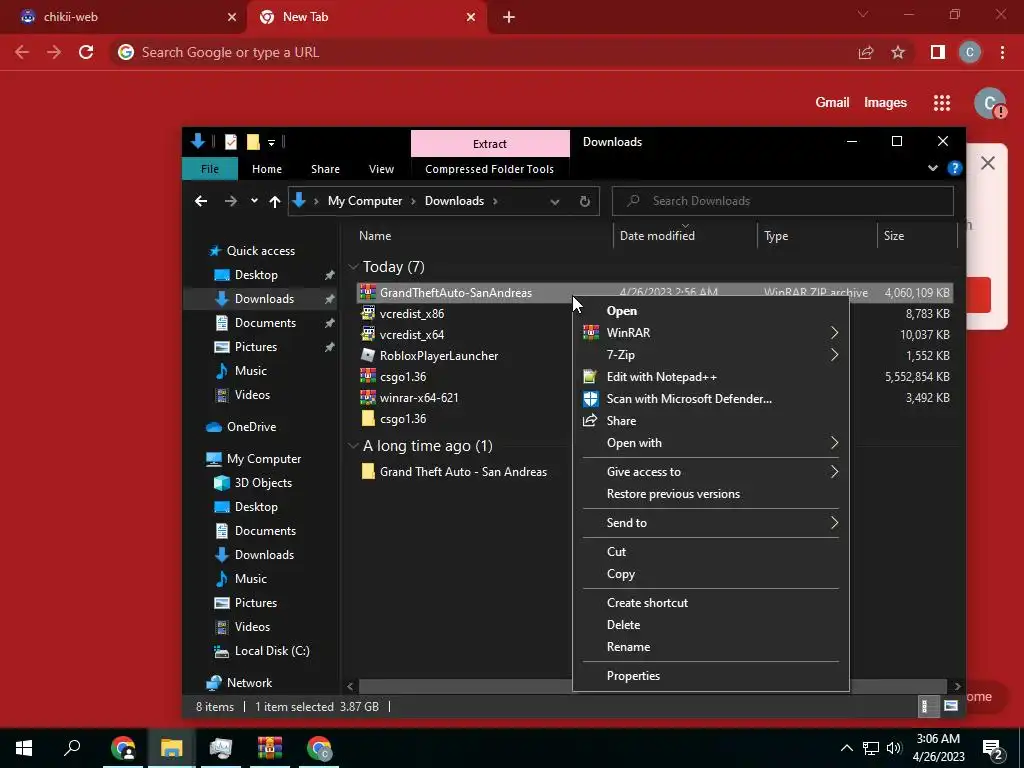Screen dimensions: 1024x768
Task: Click the Search Downloads field
Action: pyautogui.click(x=782, y=201)
